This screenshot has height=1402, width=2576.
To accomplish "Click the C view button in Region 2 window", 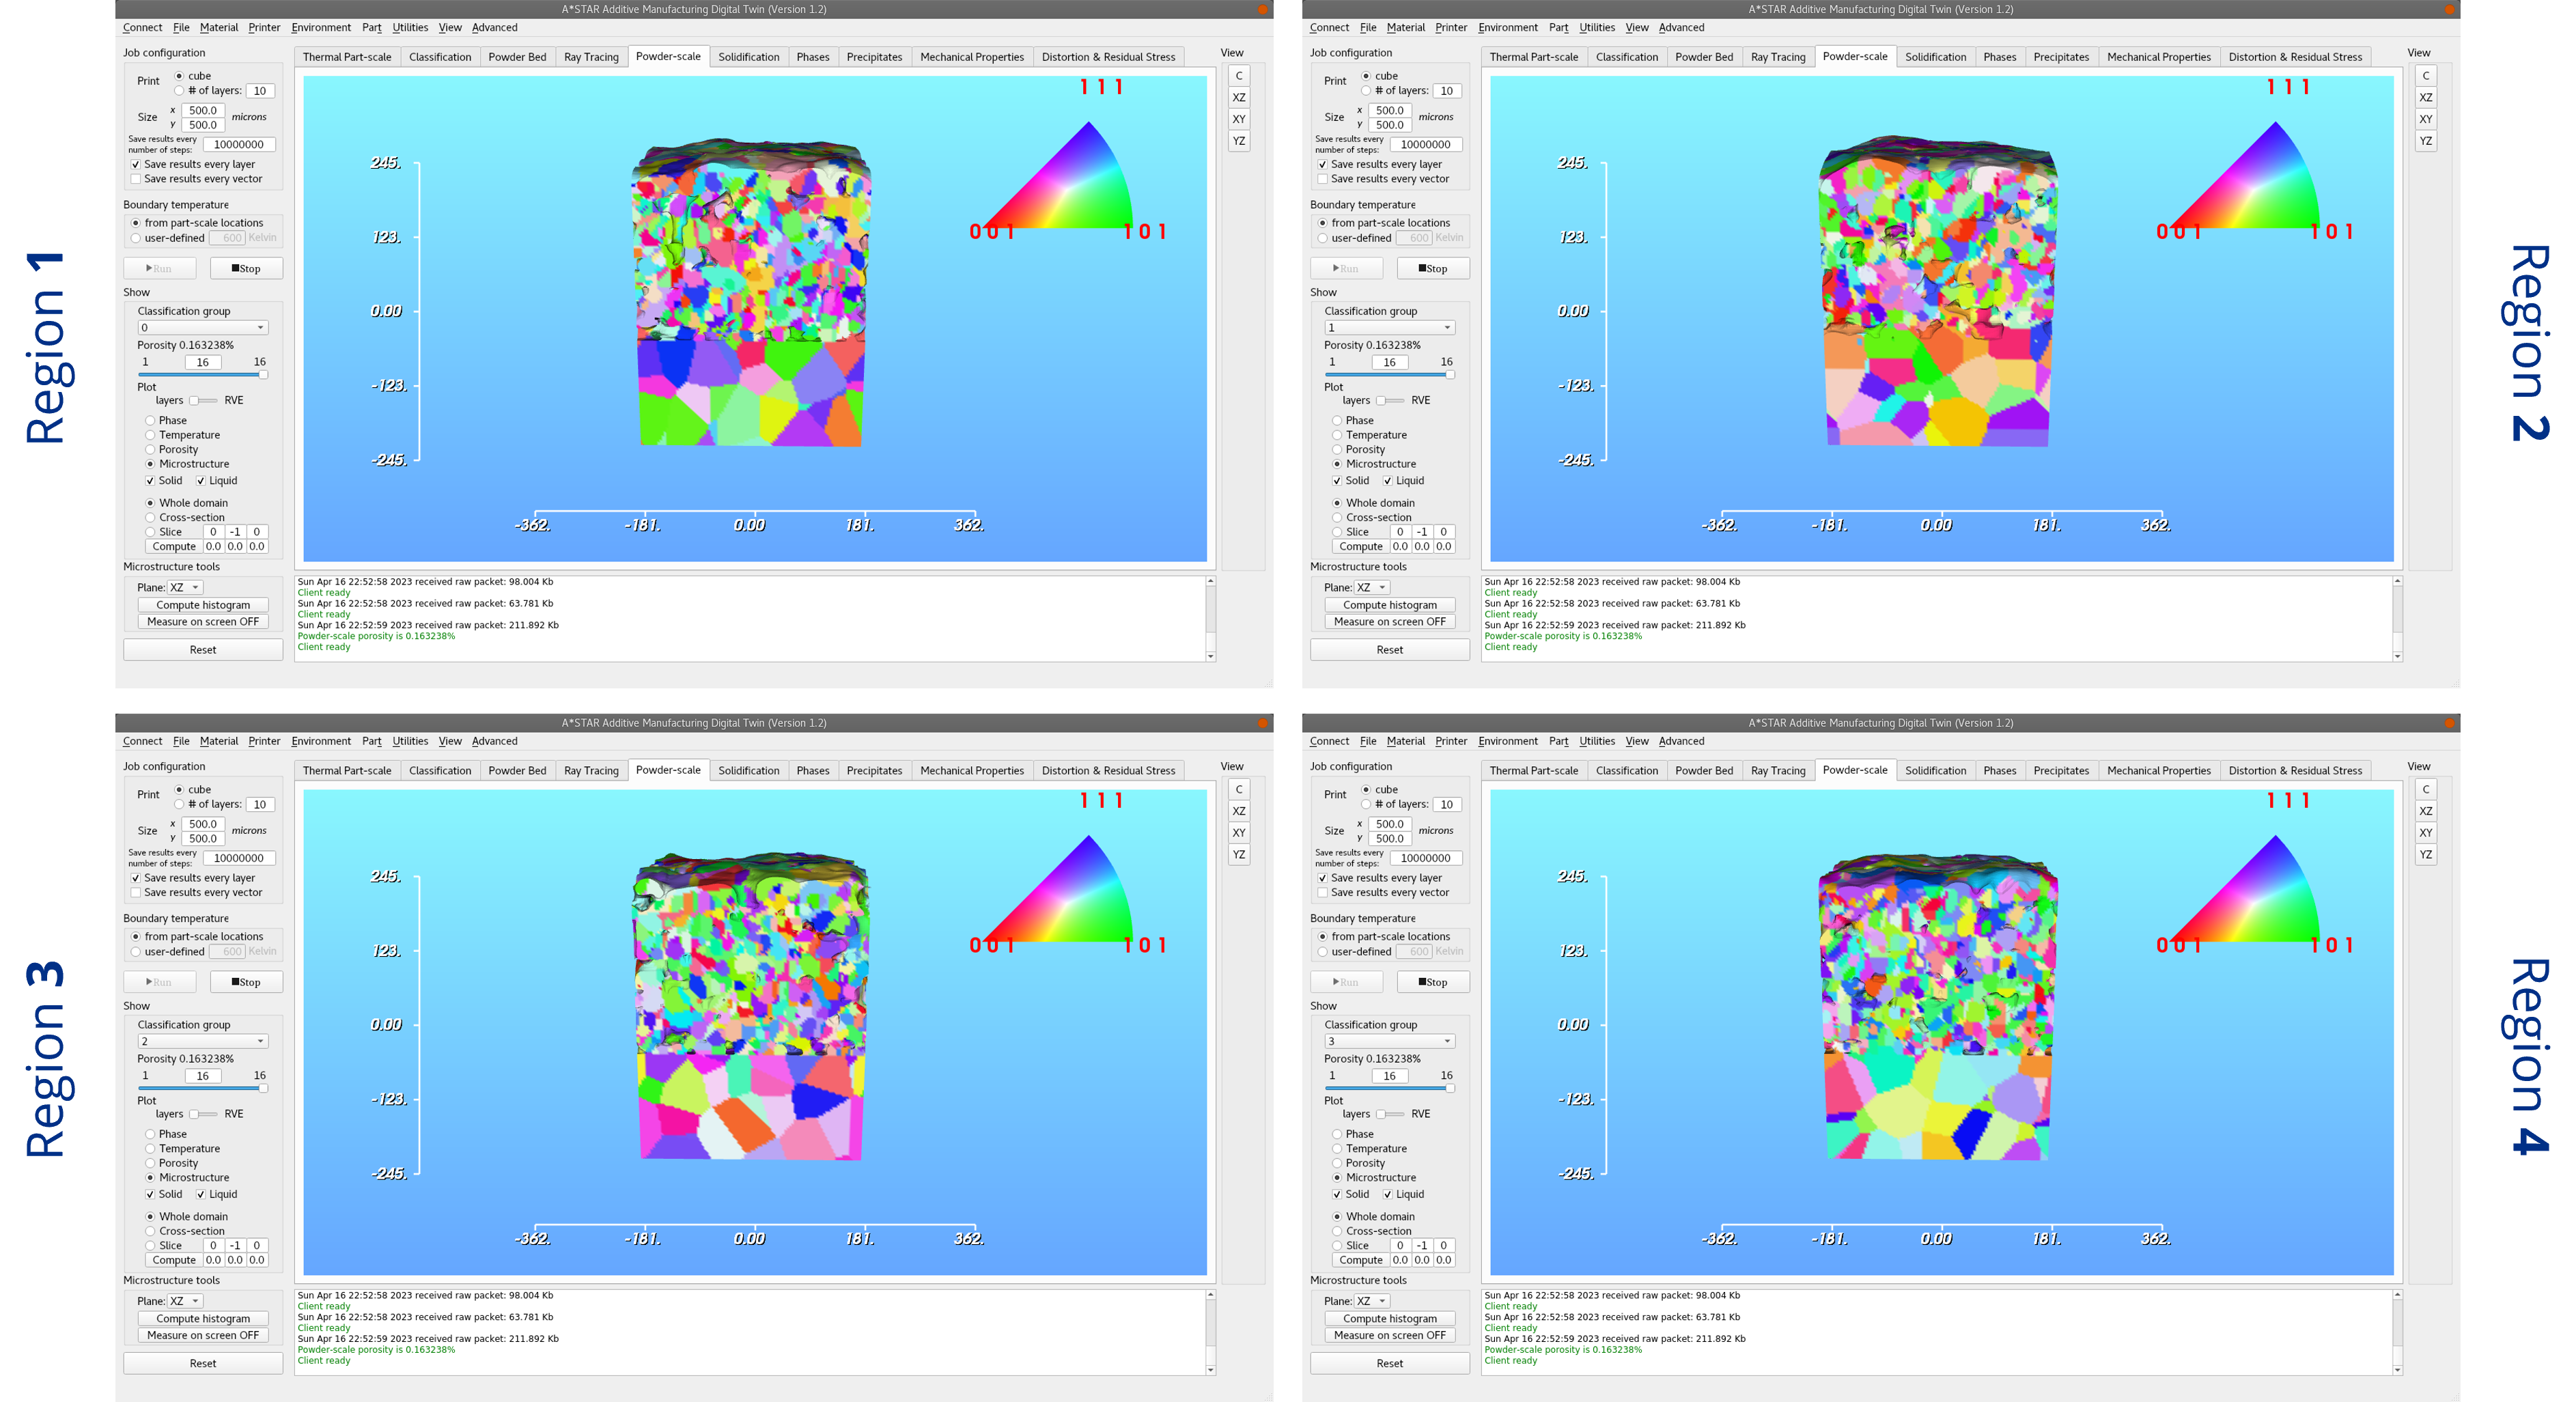I will (2425, 75).
